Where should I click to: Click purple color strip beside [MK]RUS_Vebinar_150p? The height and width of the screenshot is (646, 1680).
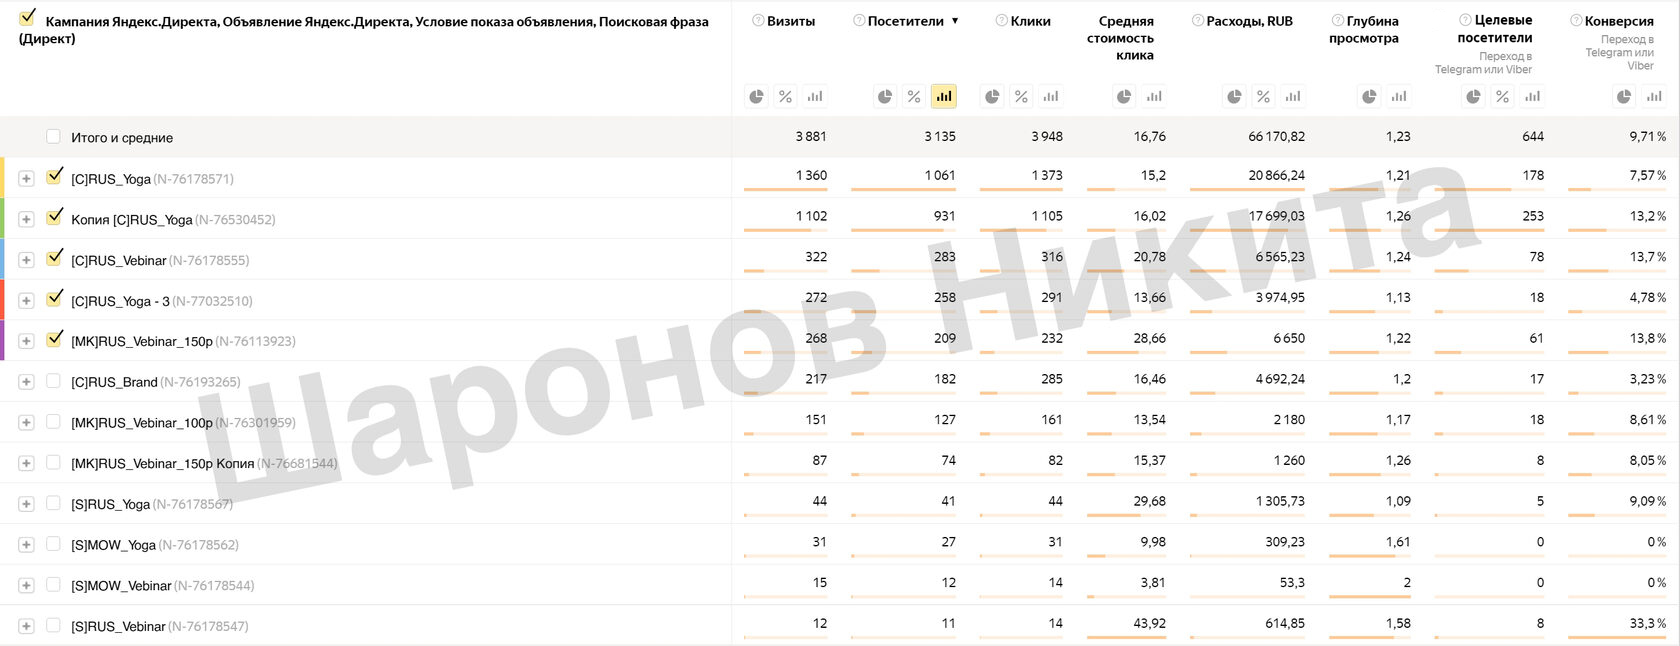pos(2,340)
